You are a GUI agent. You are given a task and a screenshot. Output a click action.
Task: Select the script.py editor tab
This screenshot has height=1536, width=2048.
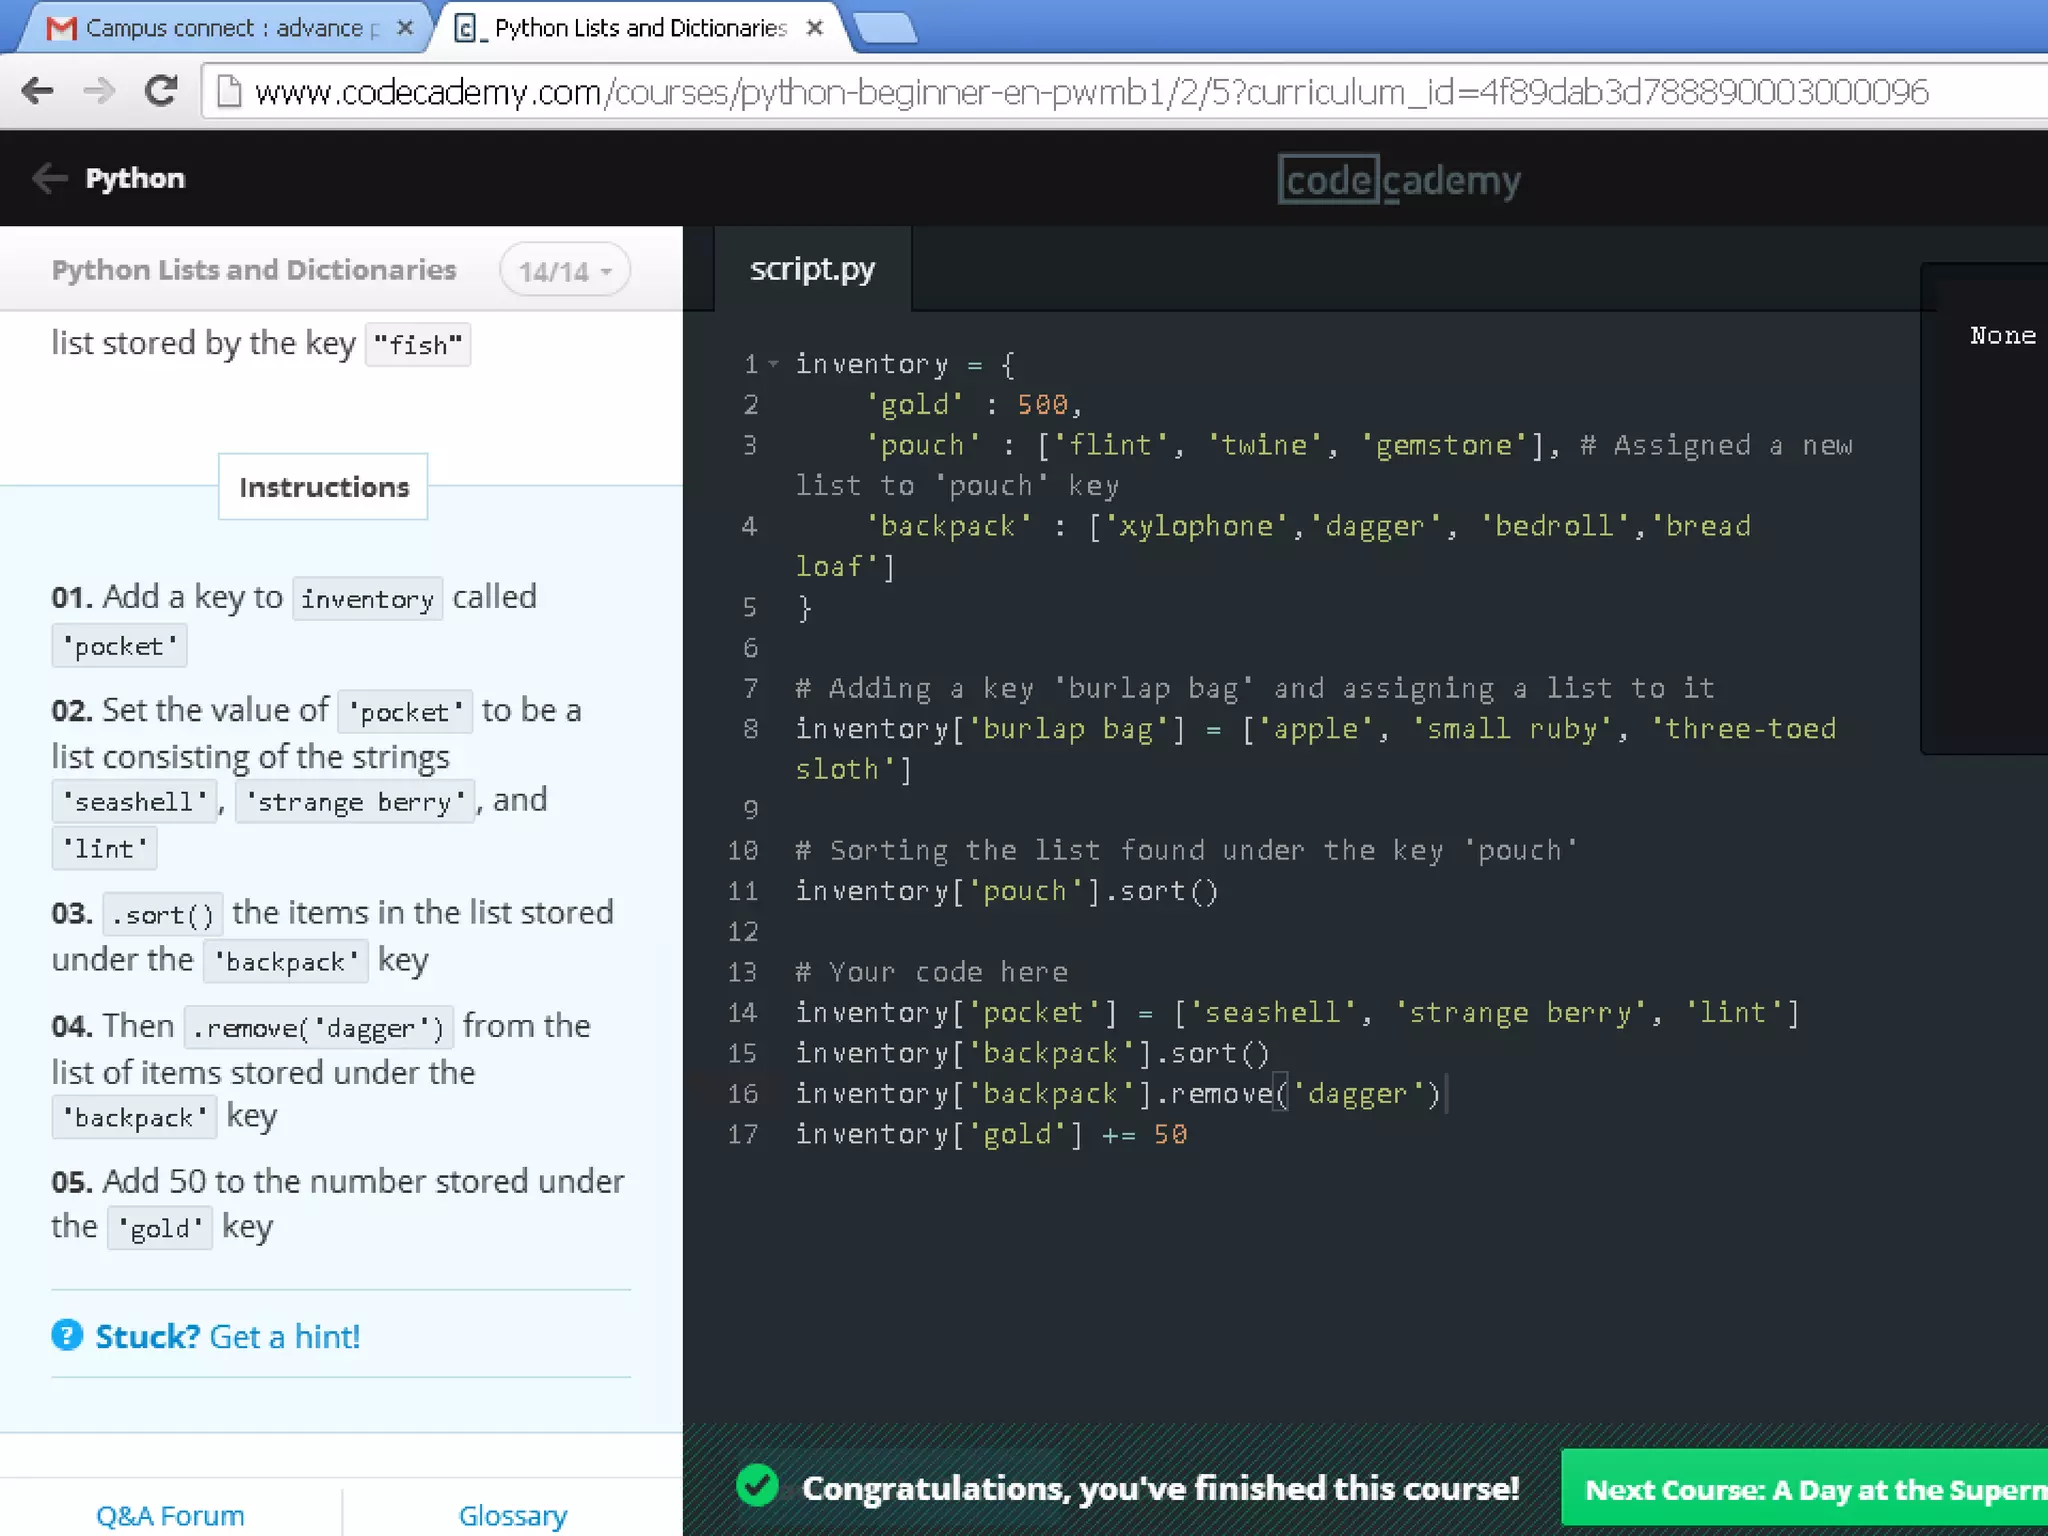pos(812,269)
